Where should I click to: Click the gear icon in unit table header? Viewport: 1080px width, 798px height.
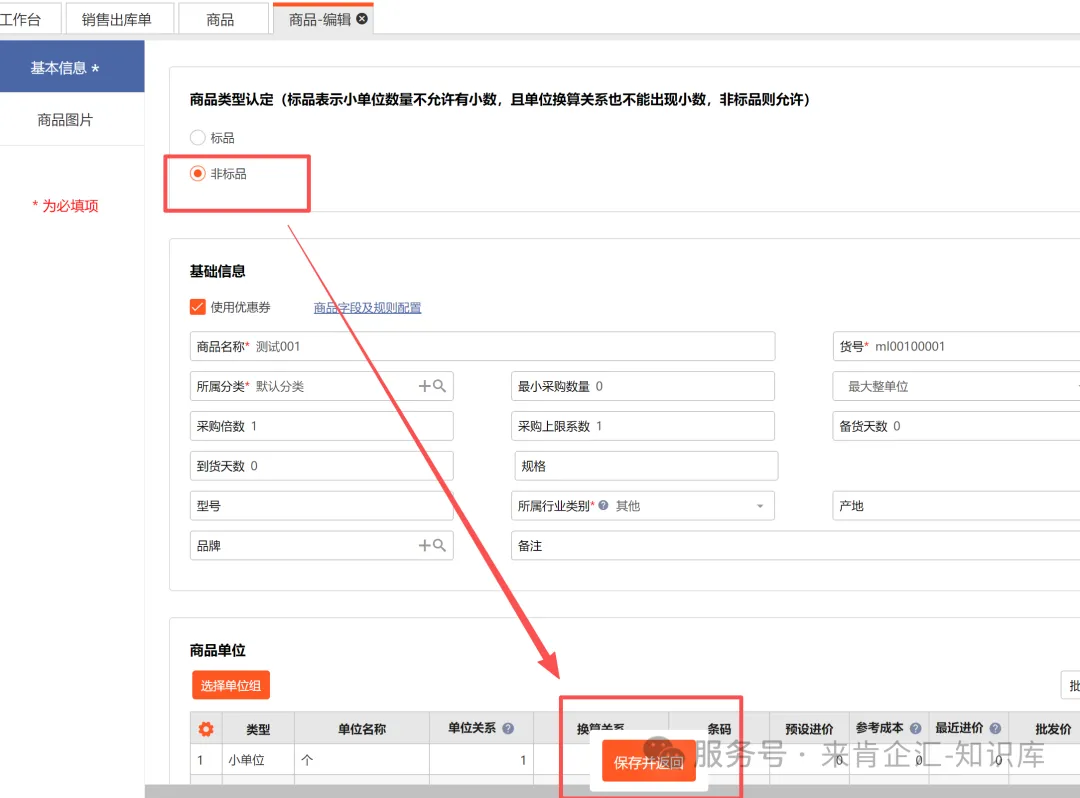(207, 729)
